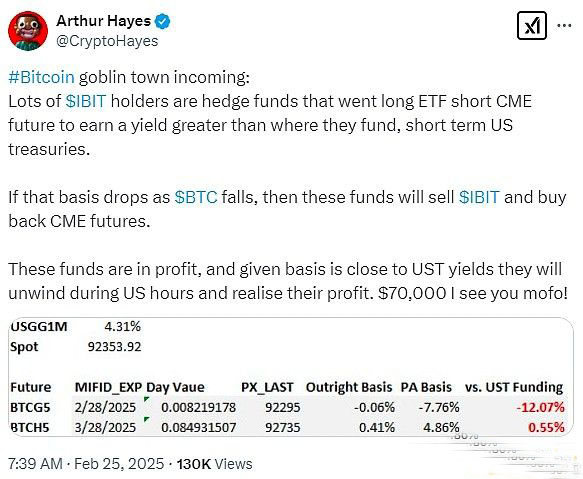
Task: Click the 130K Views count
Action: coord(214,464)
